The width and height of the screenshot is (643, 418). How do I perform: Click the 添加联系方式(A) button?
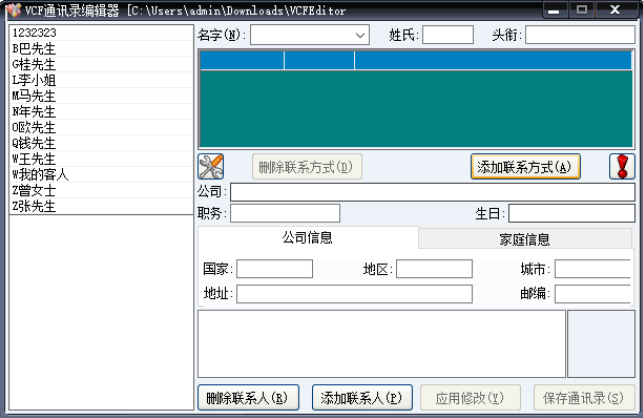click(525, 167)
